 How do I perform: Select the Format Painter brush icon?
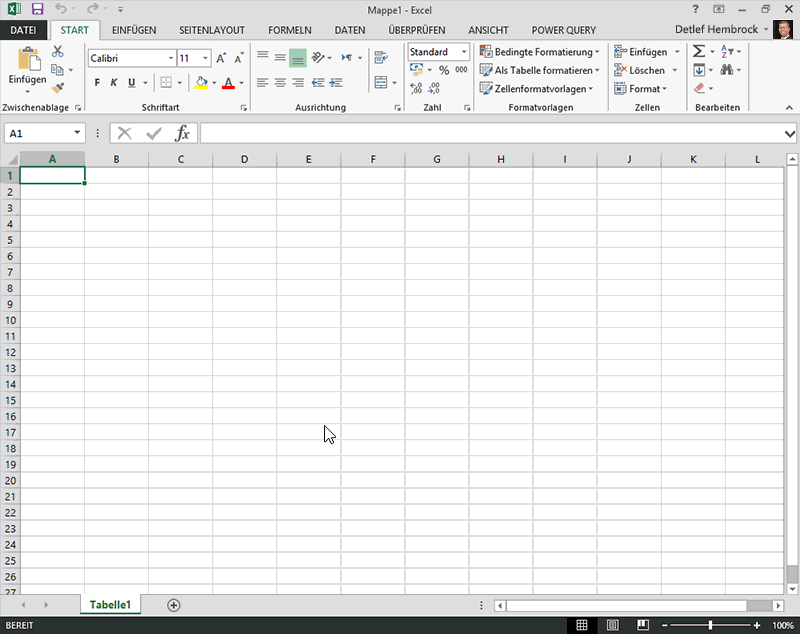[x=58, y=88]
